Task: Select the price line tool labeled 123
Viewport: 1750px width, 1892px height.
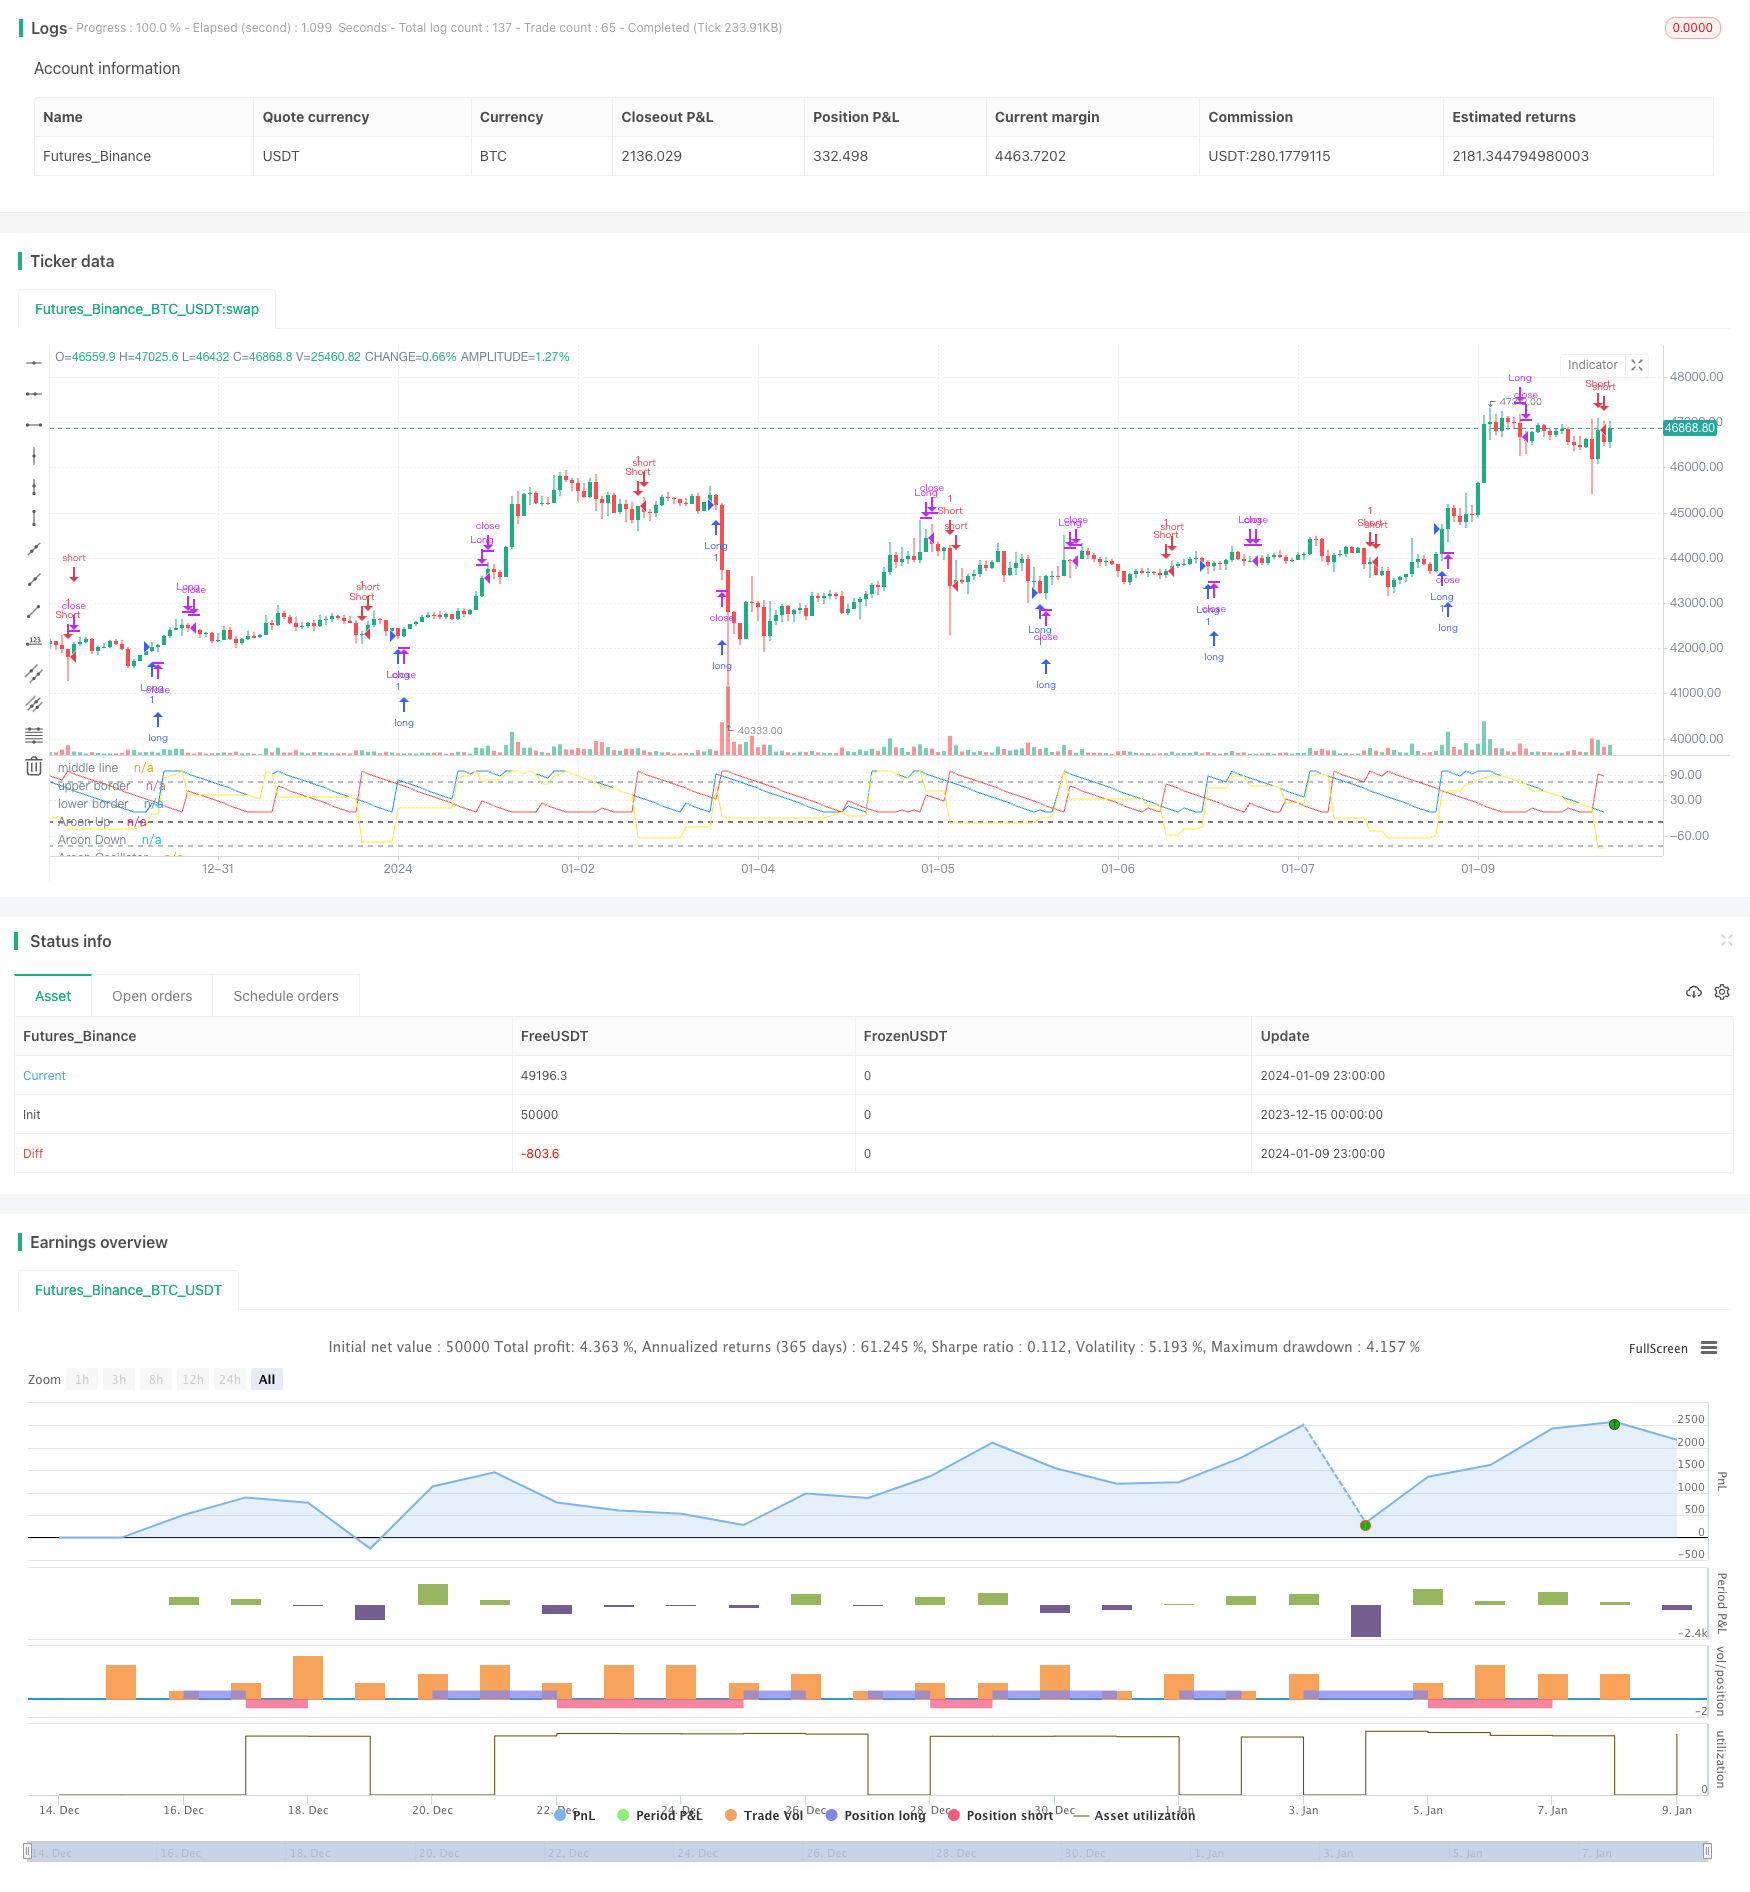Action: pos(34,642)
